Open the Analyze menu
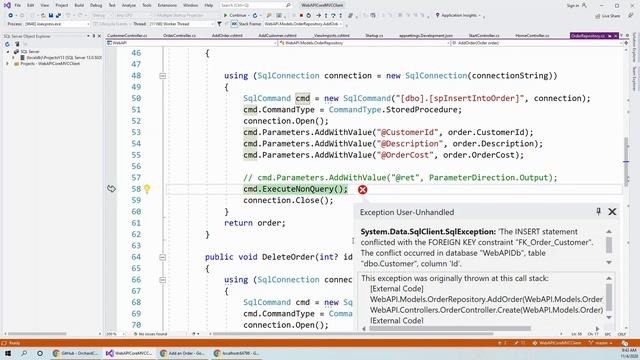Image resolution: width=640 pixels, height=360 pixels. point(129,5)
